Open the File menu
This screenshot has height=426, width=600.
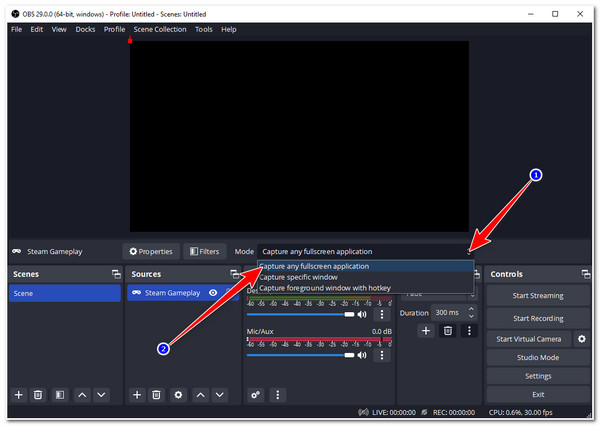pyautogui.click(x=16, y=29)
